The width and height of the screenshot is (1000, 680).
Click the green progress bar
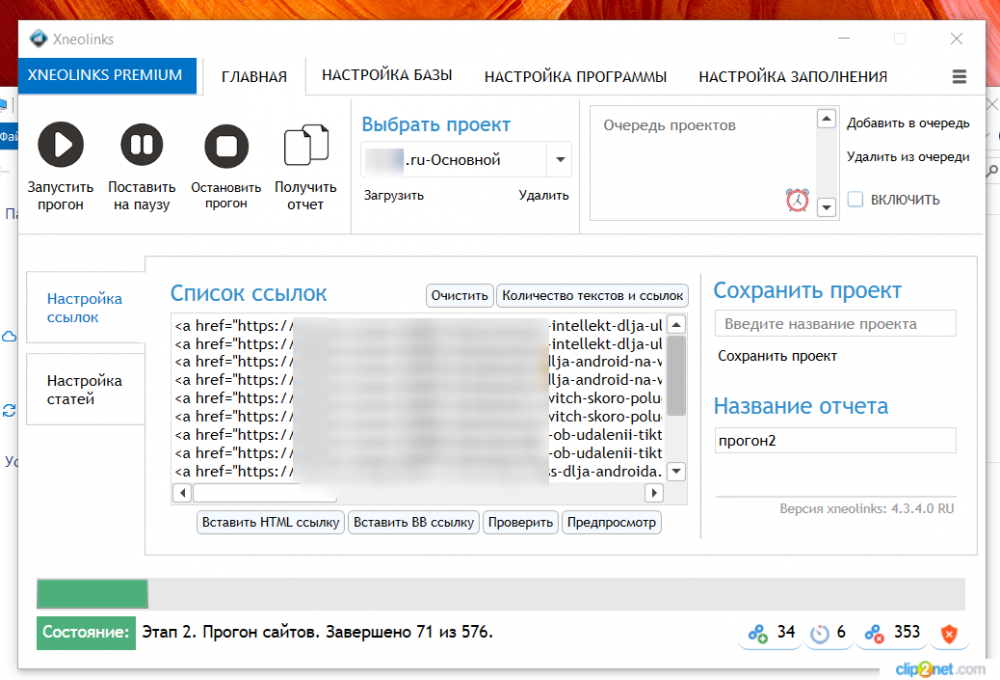point(92,594)
